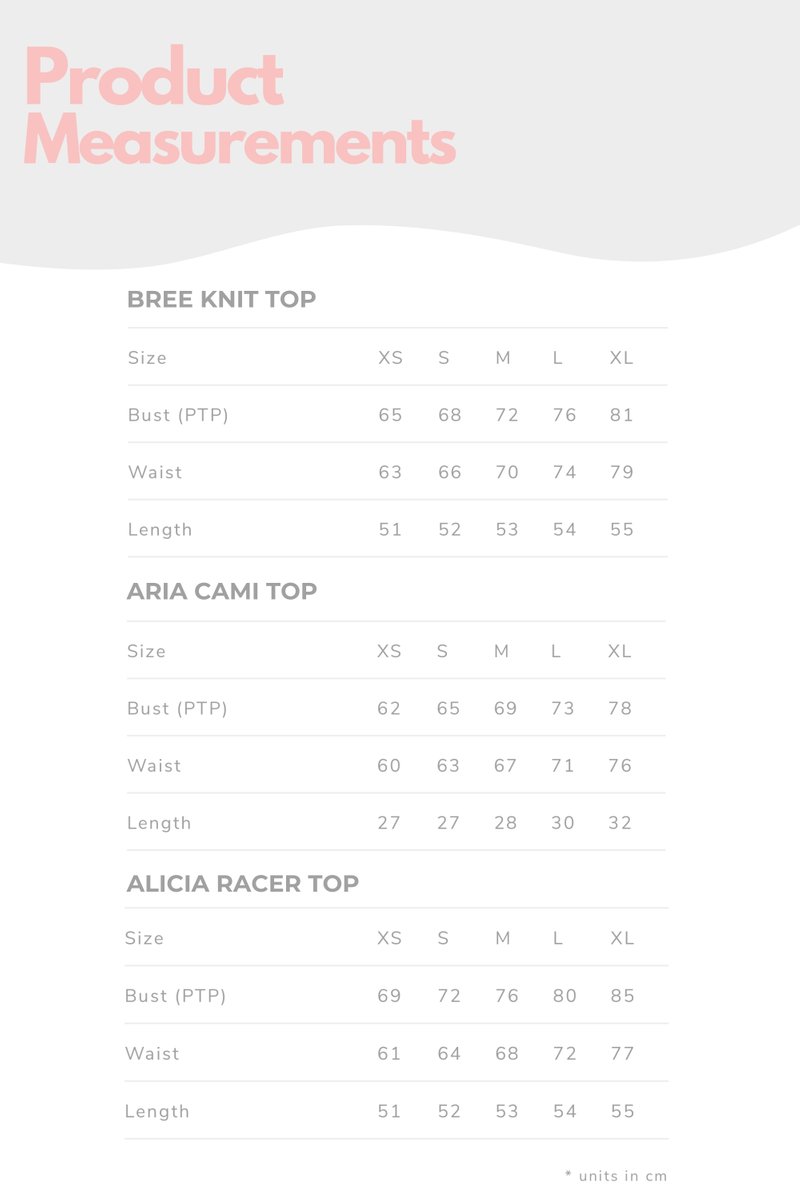Click the M size column in Alicia Racer Top
Image resolution: width=800 pixels, height=1200 pixels.
(x=503, y=939)
